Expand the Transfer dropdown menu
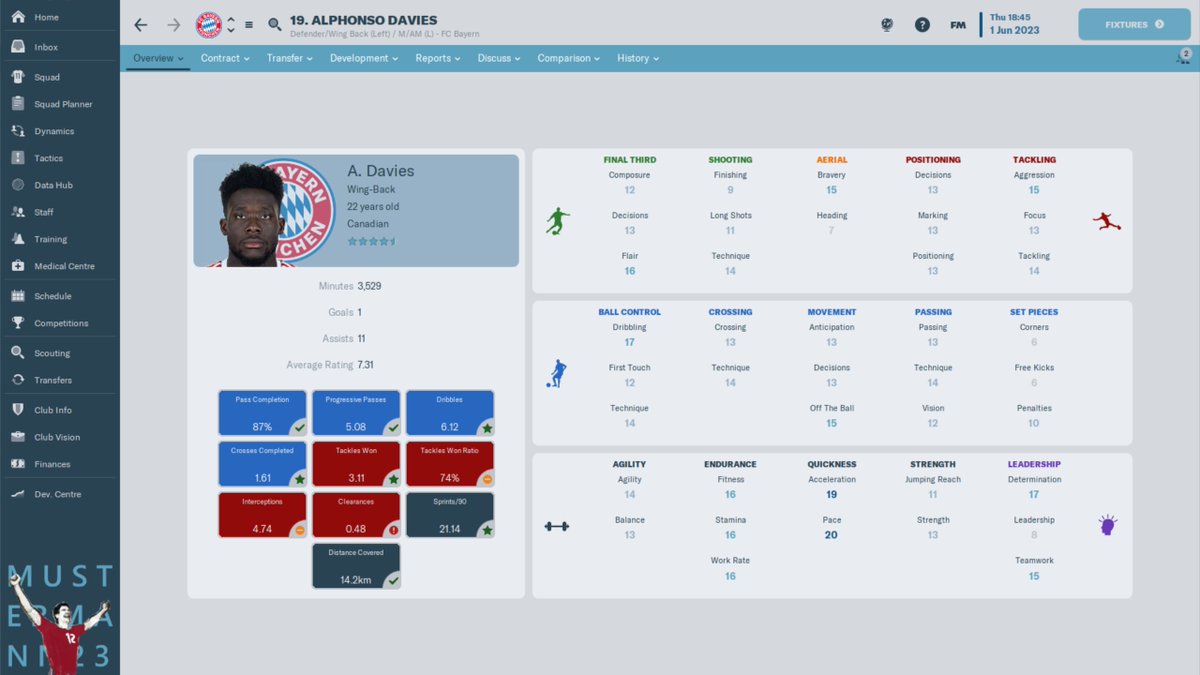Image resolution: width=1200 pixels, height=675 pixels. click(290, 58)
